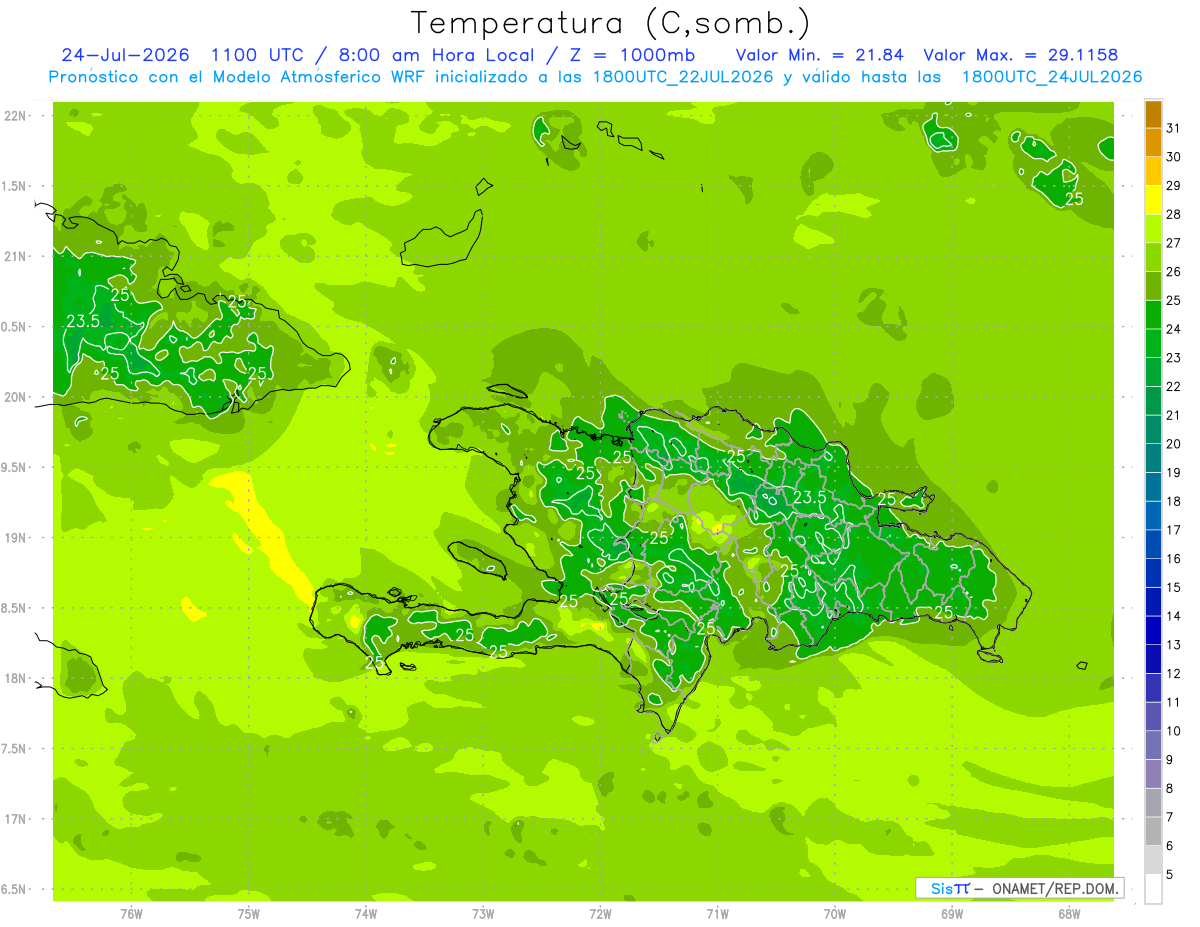Click the legend scale value 30
The height and width of the screenshot is (927, 1200).
[x=1174, y=157]
